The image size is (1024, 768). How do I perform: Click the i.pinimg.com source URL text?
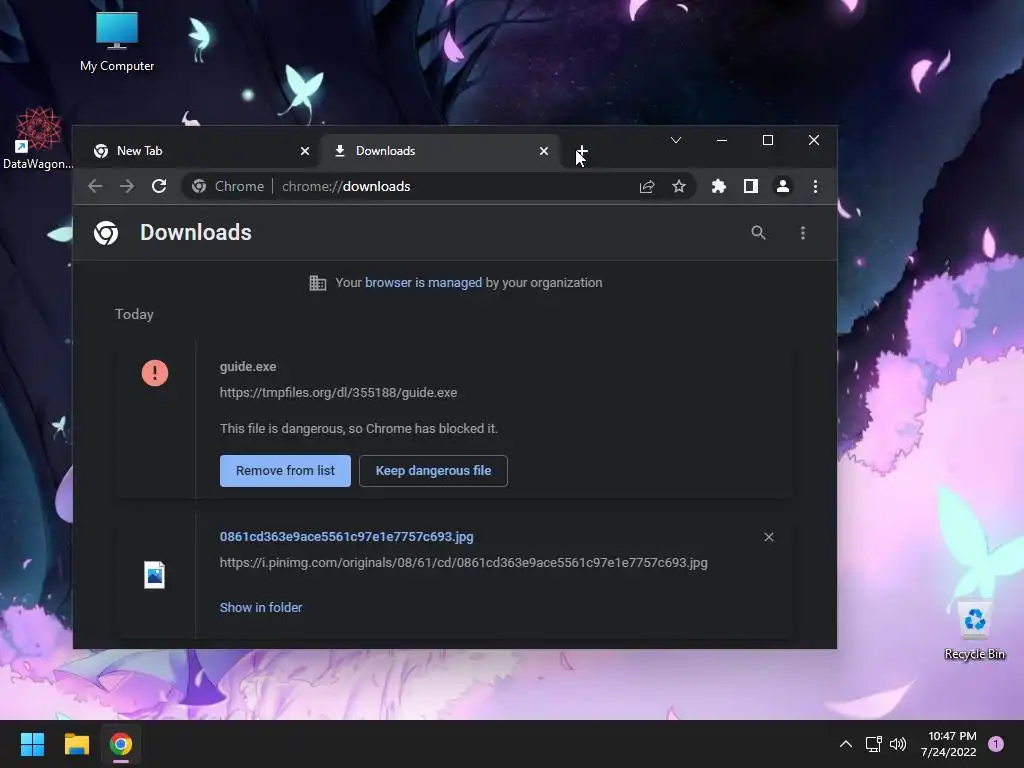tap(464, 562)
